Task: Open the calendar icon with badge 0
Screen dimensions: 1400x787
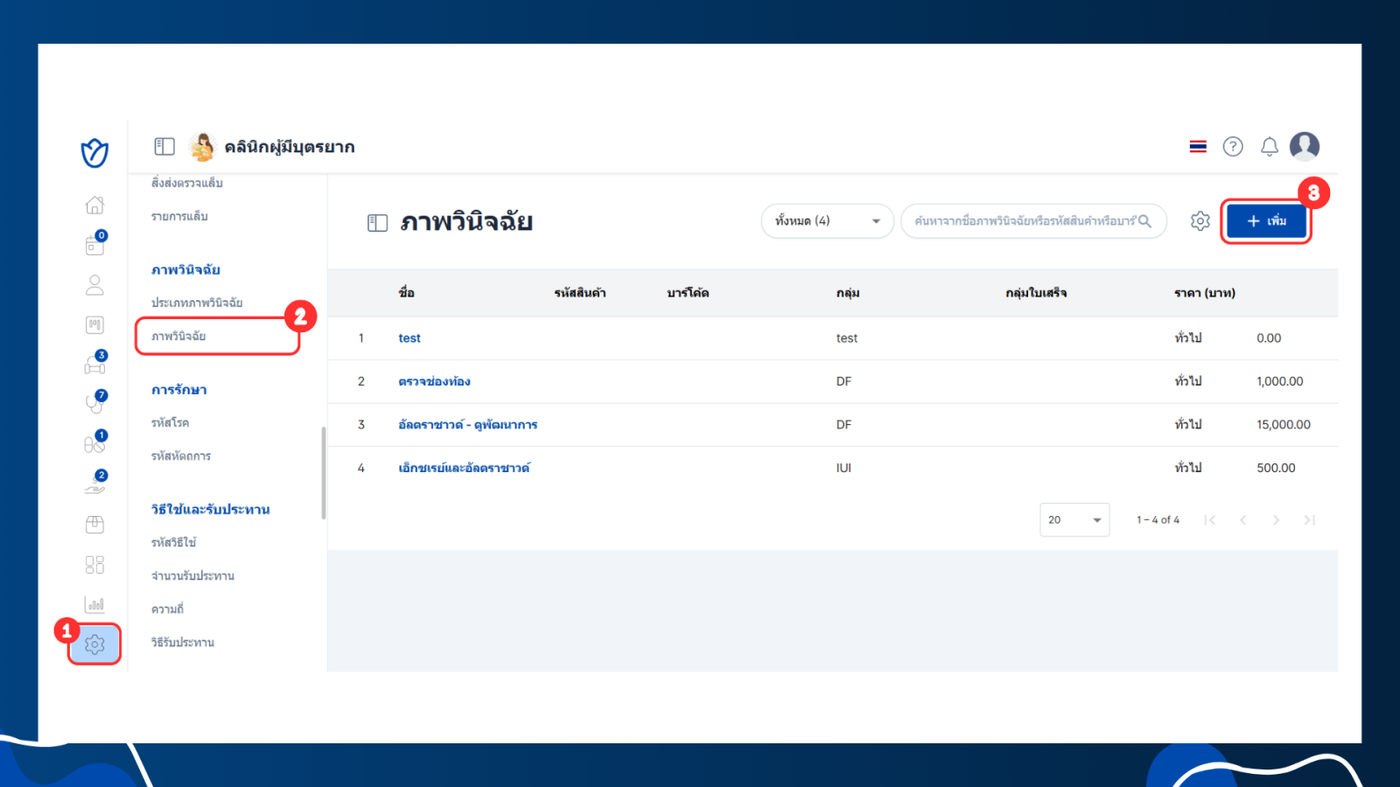Action: tap(95, 245)
